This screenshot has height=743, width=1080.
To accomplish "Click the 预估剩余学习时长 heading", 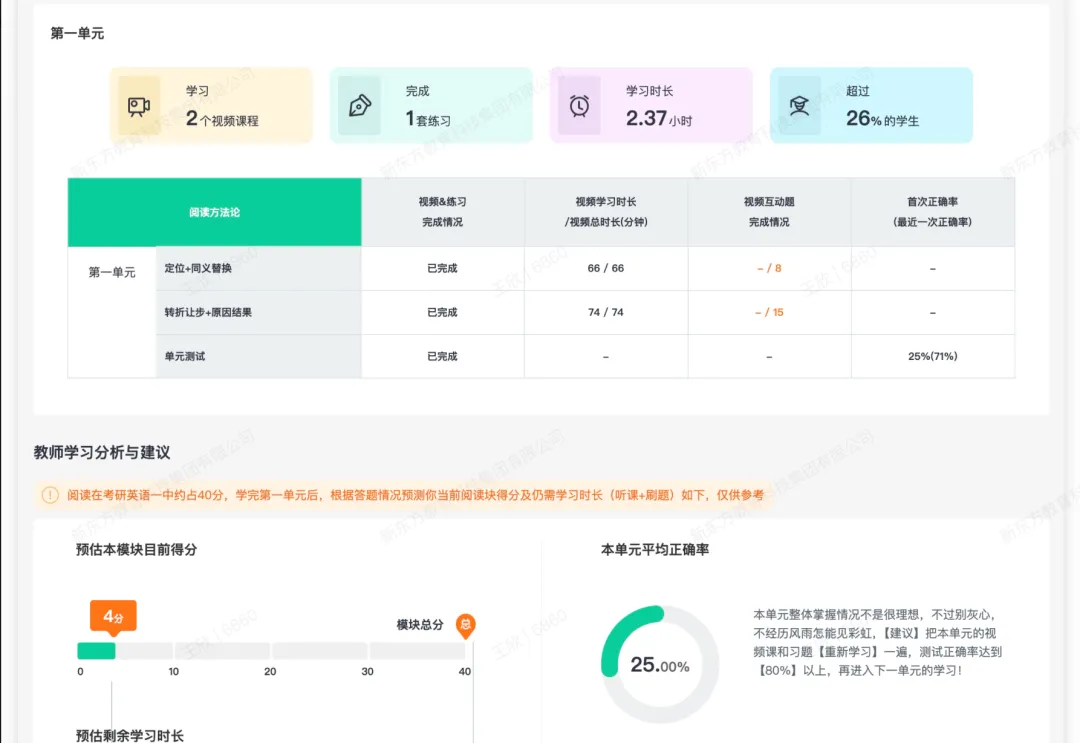I will tap(129, 735).
